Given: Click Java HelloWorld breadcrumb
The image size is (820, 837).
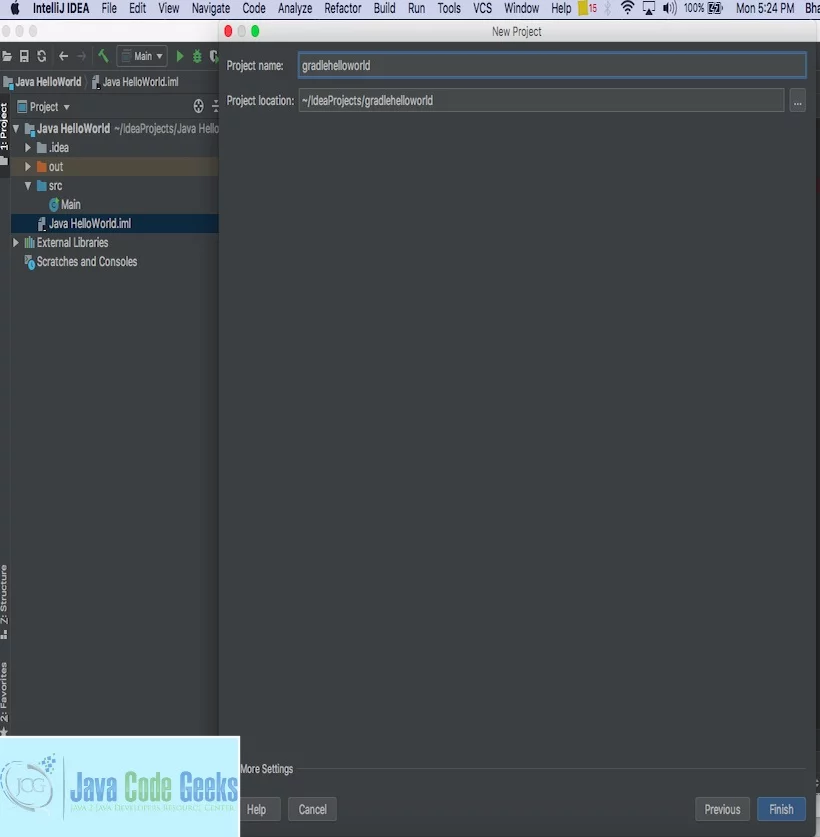Looking at the screenshot, I should (x=43, y=82).
